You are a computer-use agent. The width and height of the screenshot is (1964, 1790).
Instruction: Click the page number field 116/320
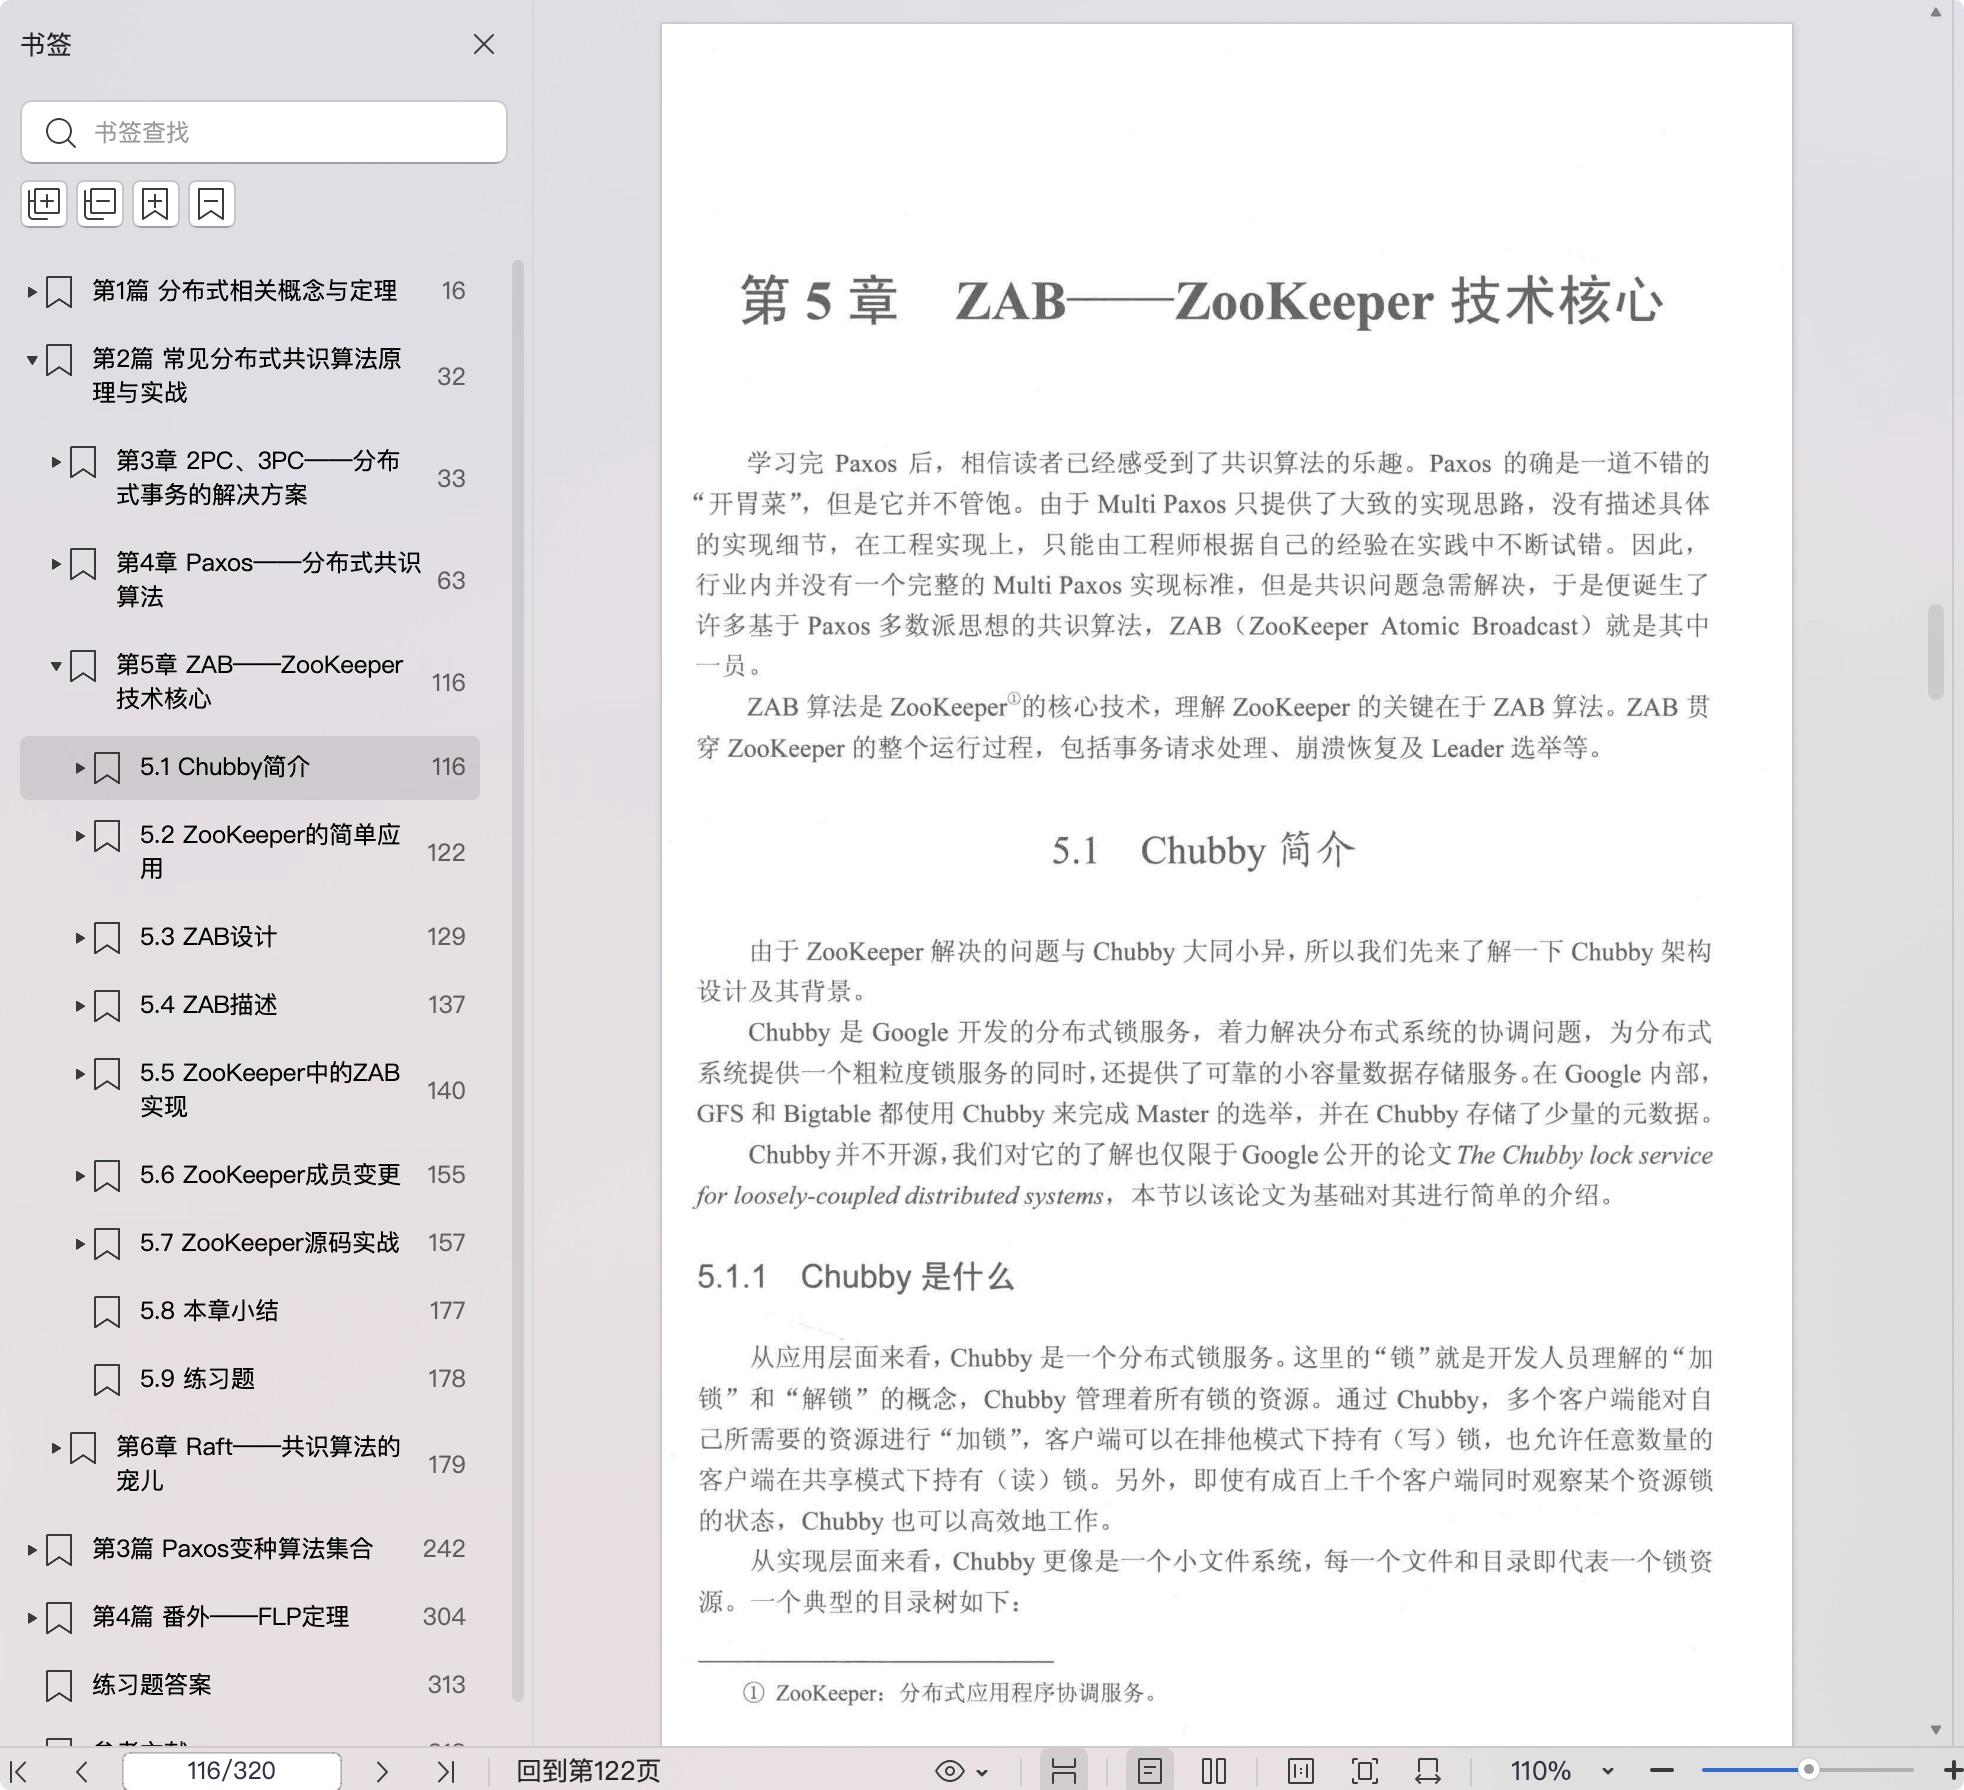tap(231, 1771)
